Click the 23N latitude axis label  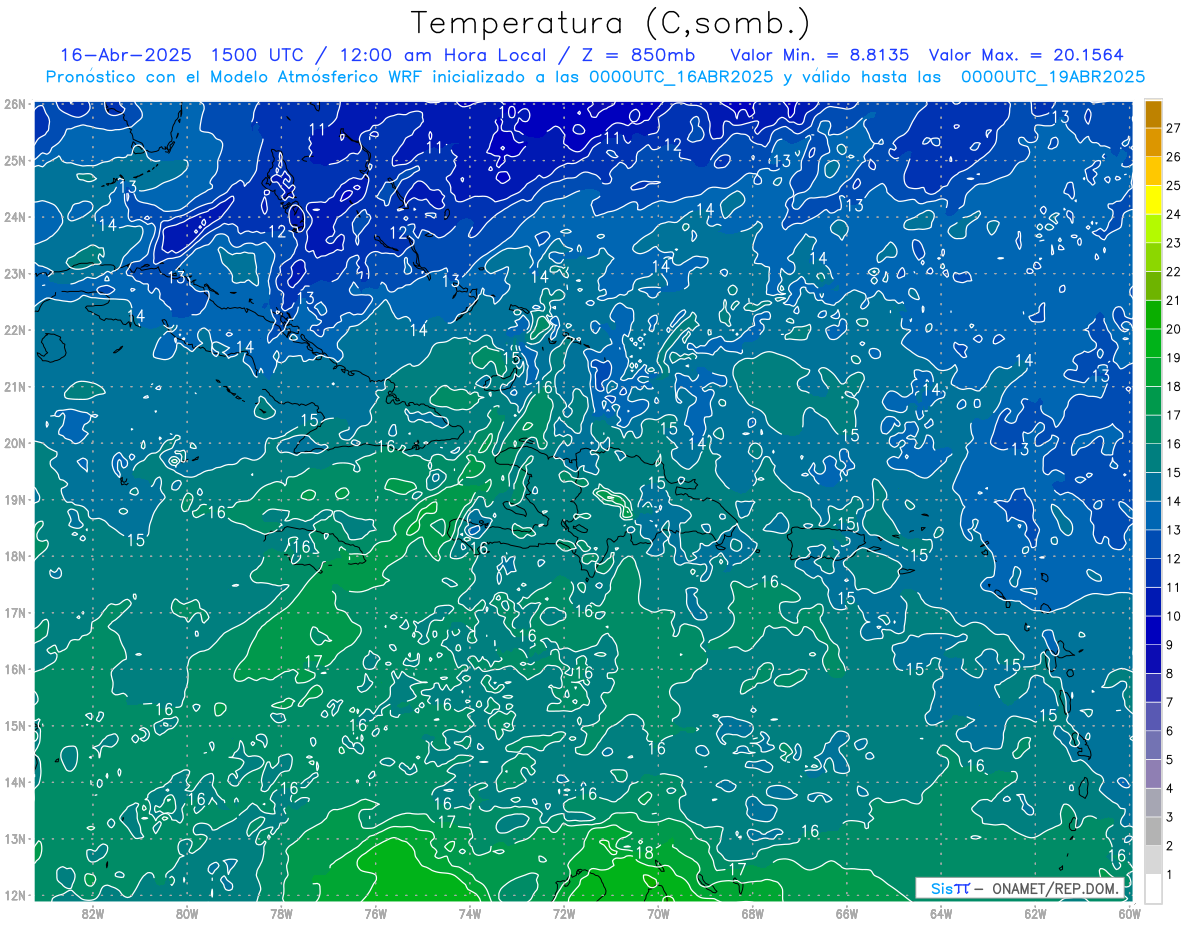click(x=14, y=273)
